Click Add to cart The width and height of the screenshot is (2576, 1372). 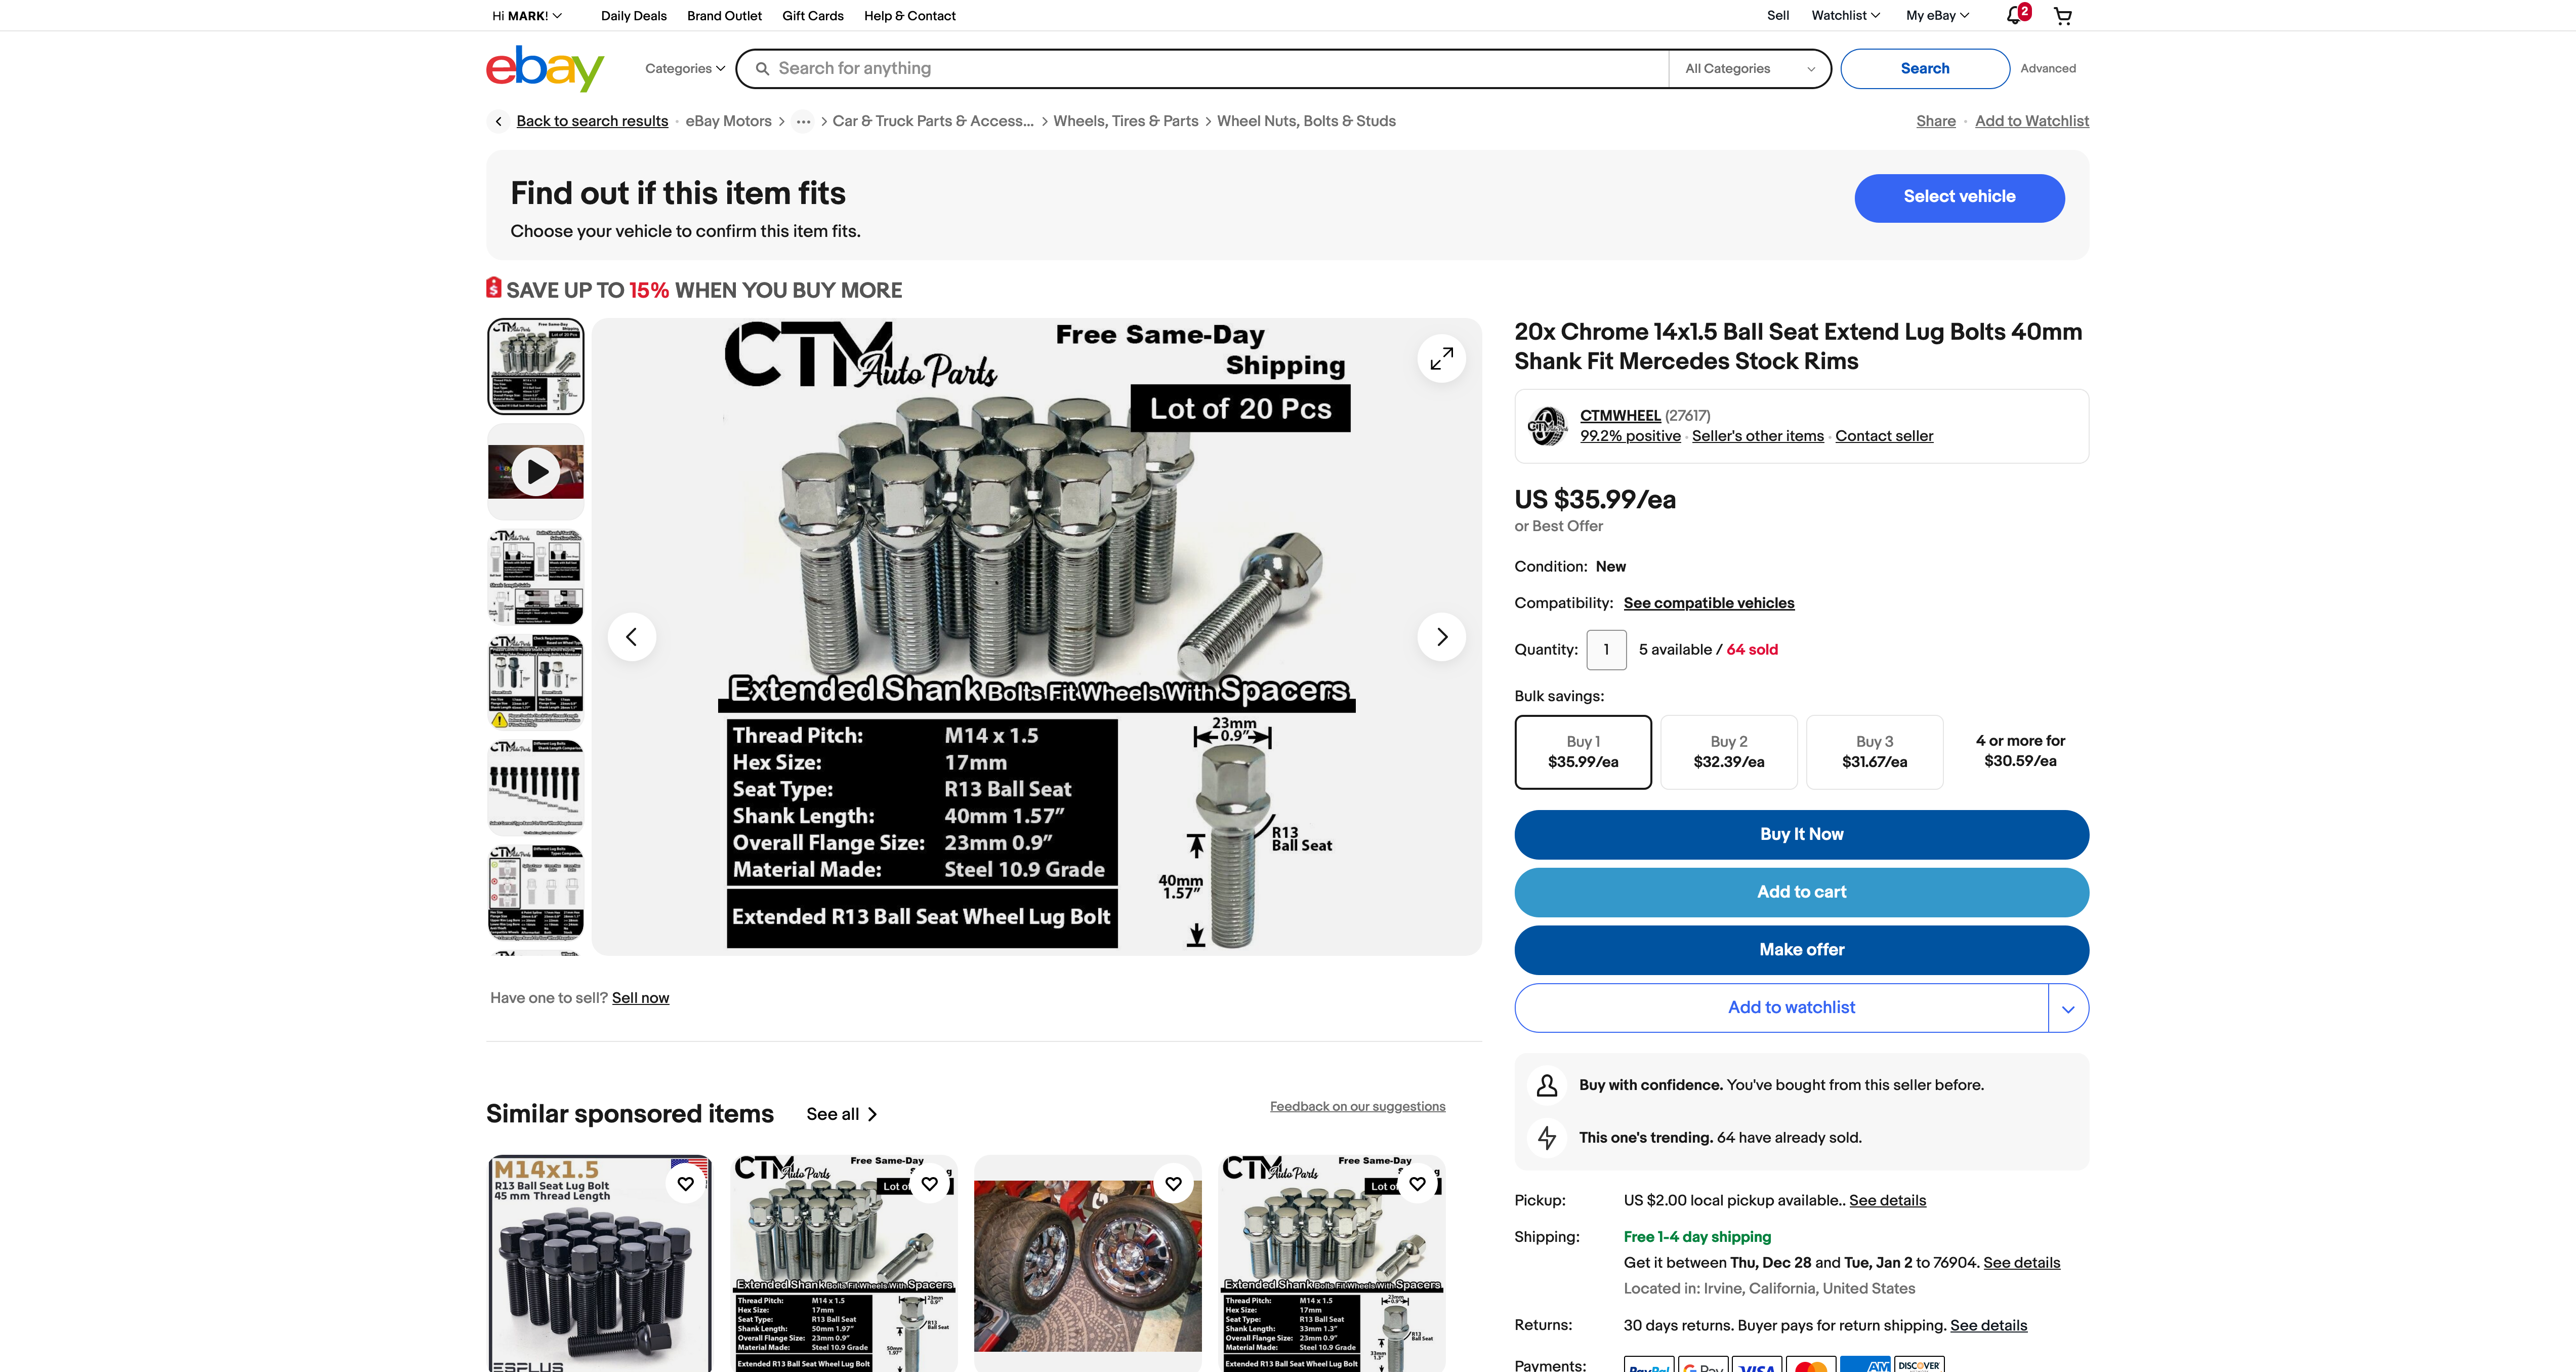coord(1801,893)
